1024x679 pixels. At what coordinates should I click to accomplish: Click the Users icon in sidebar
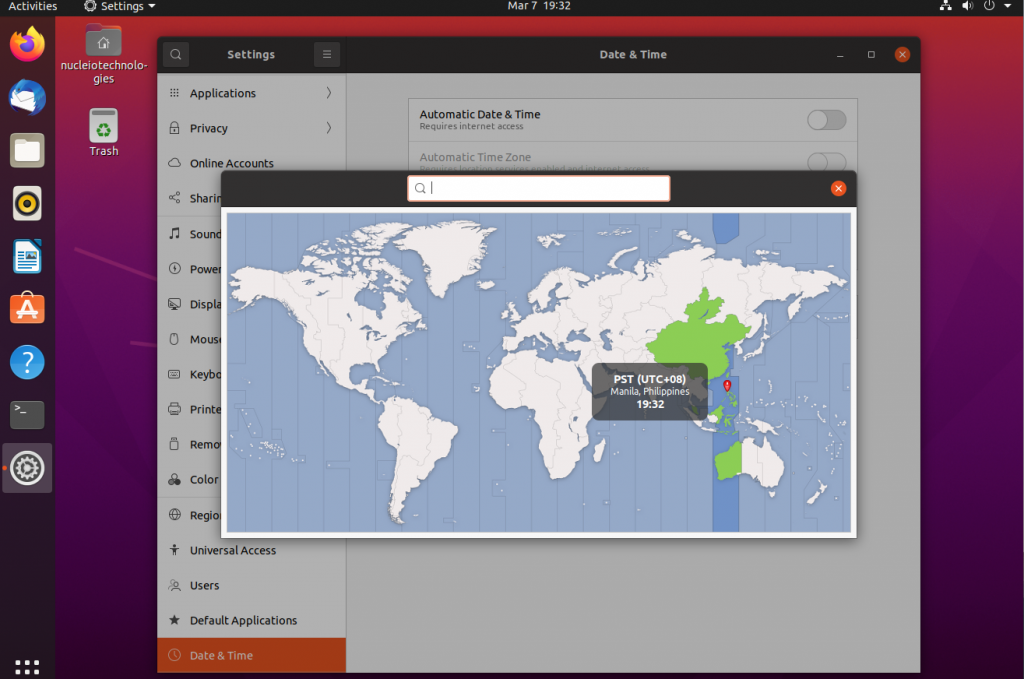[174, 585]
